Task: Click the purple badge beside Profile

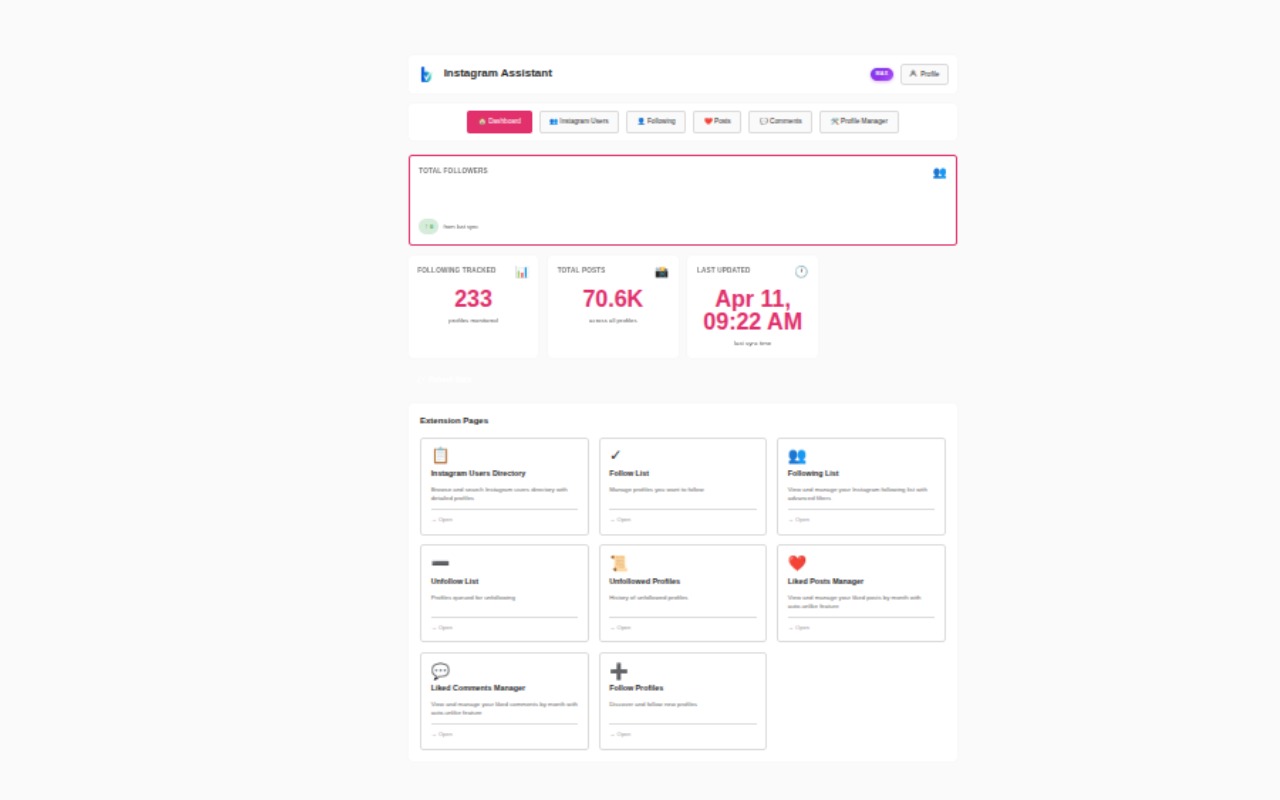Action: click(881, 74)
